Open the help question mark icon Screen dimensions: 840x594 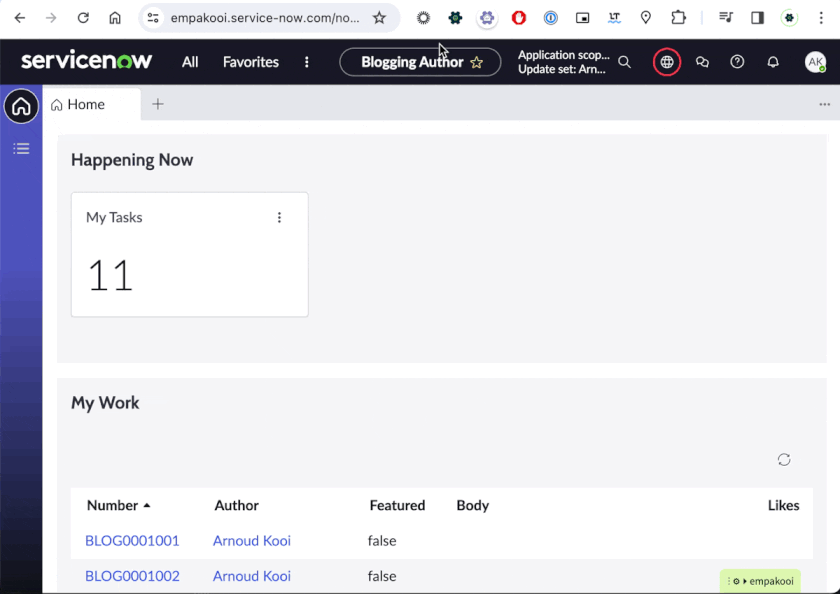click(x=737, y=62)
